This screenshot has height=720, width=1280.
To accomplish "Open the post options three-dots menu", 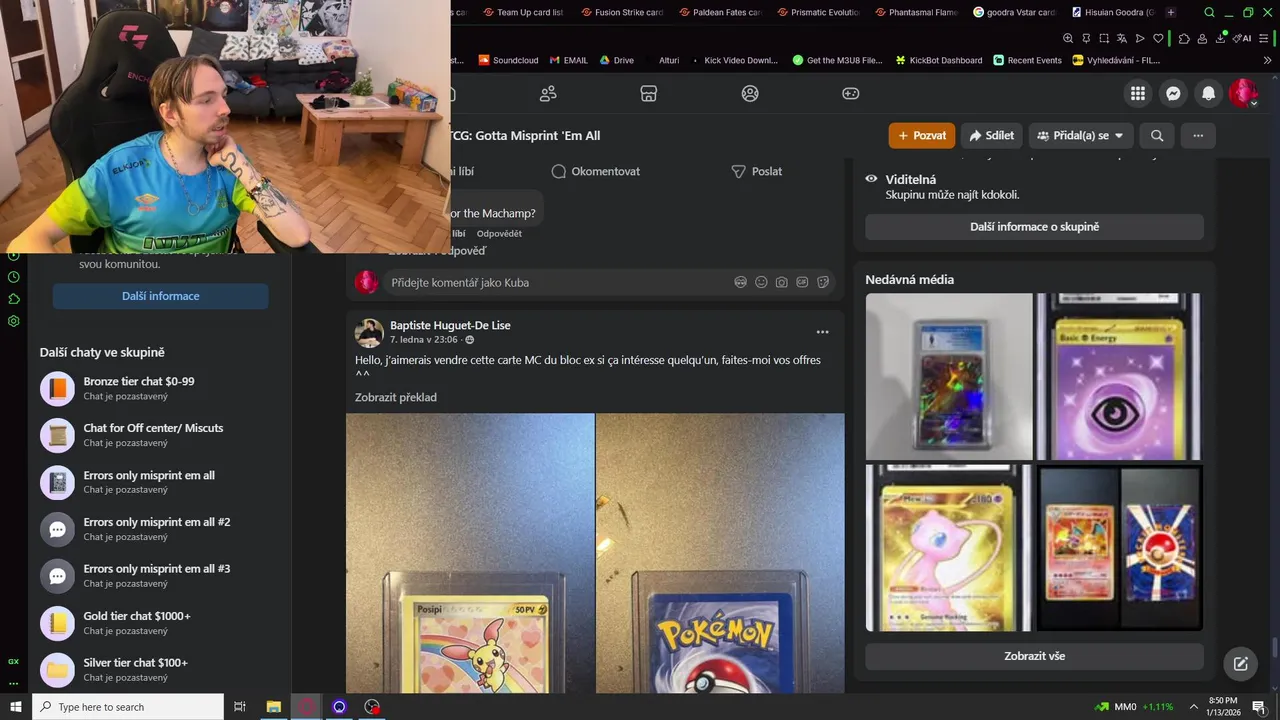I will click(x=822, y=332).
